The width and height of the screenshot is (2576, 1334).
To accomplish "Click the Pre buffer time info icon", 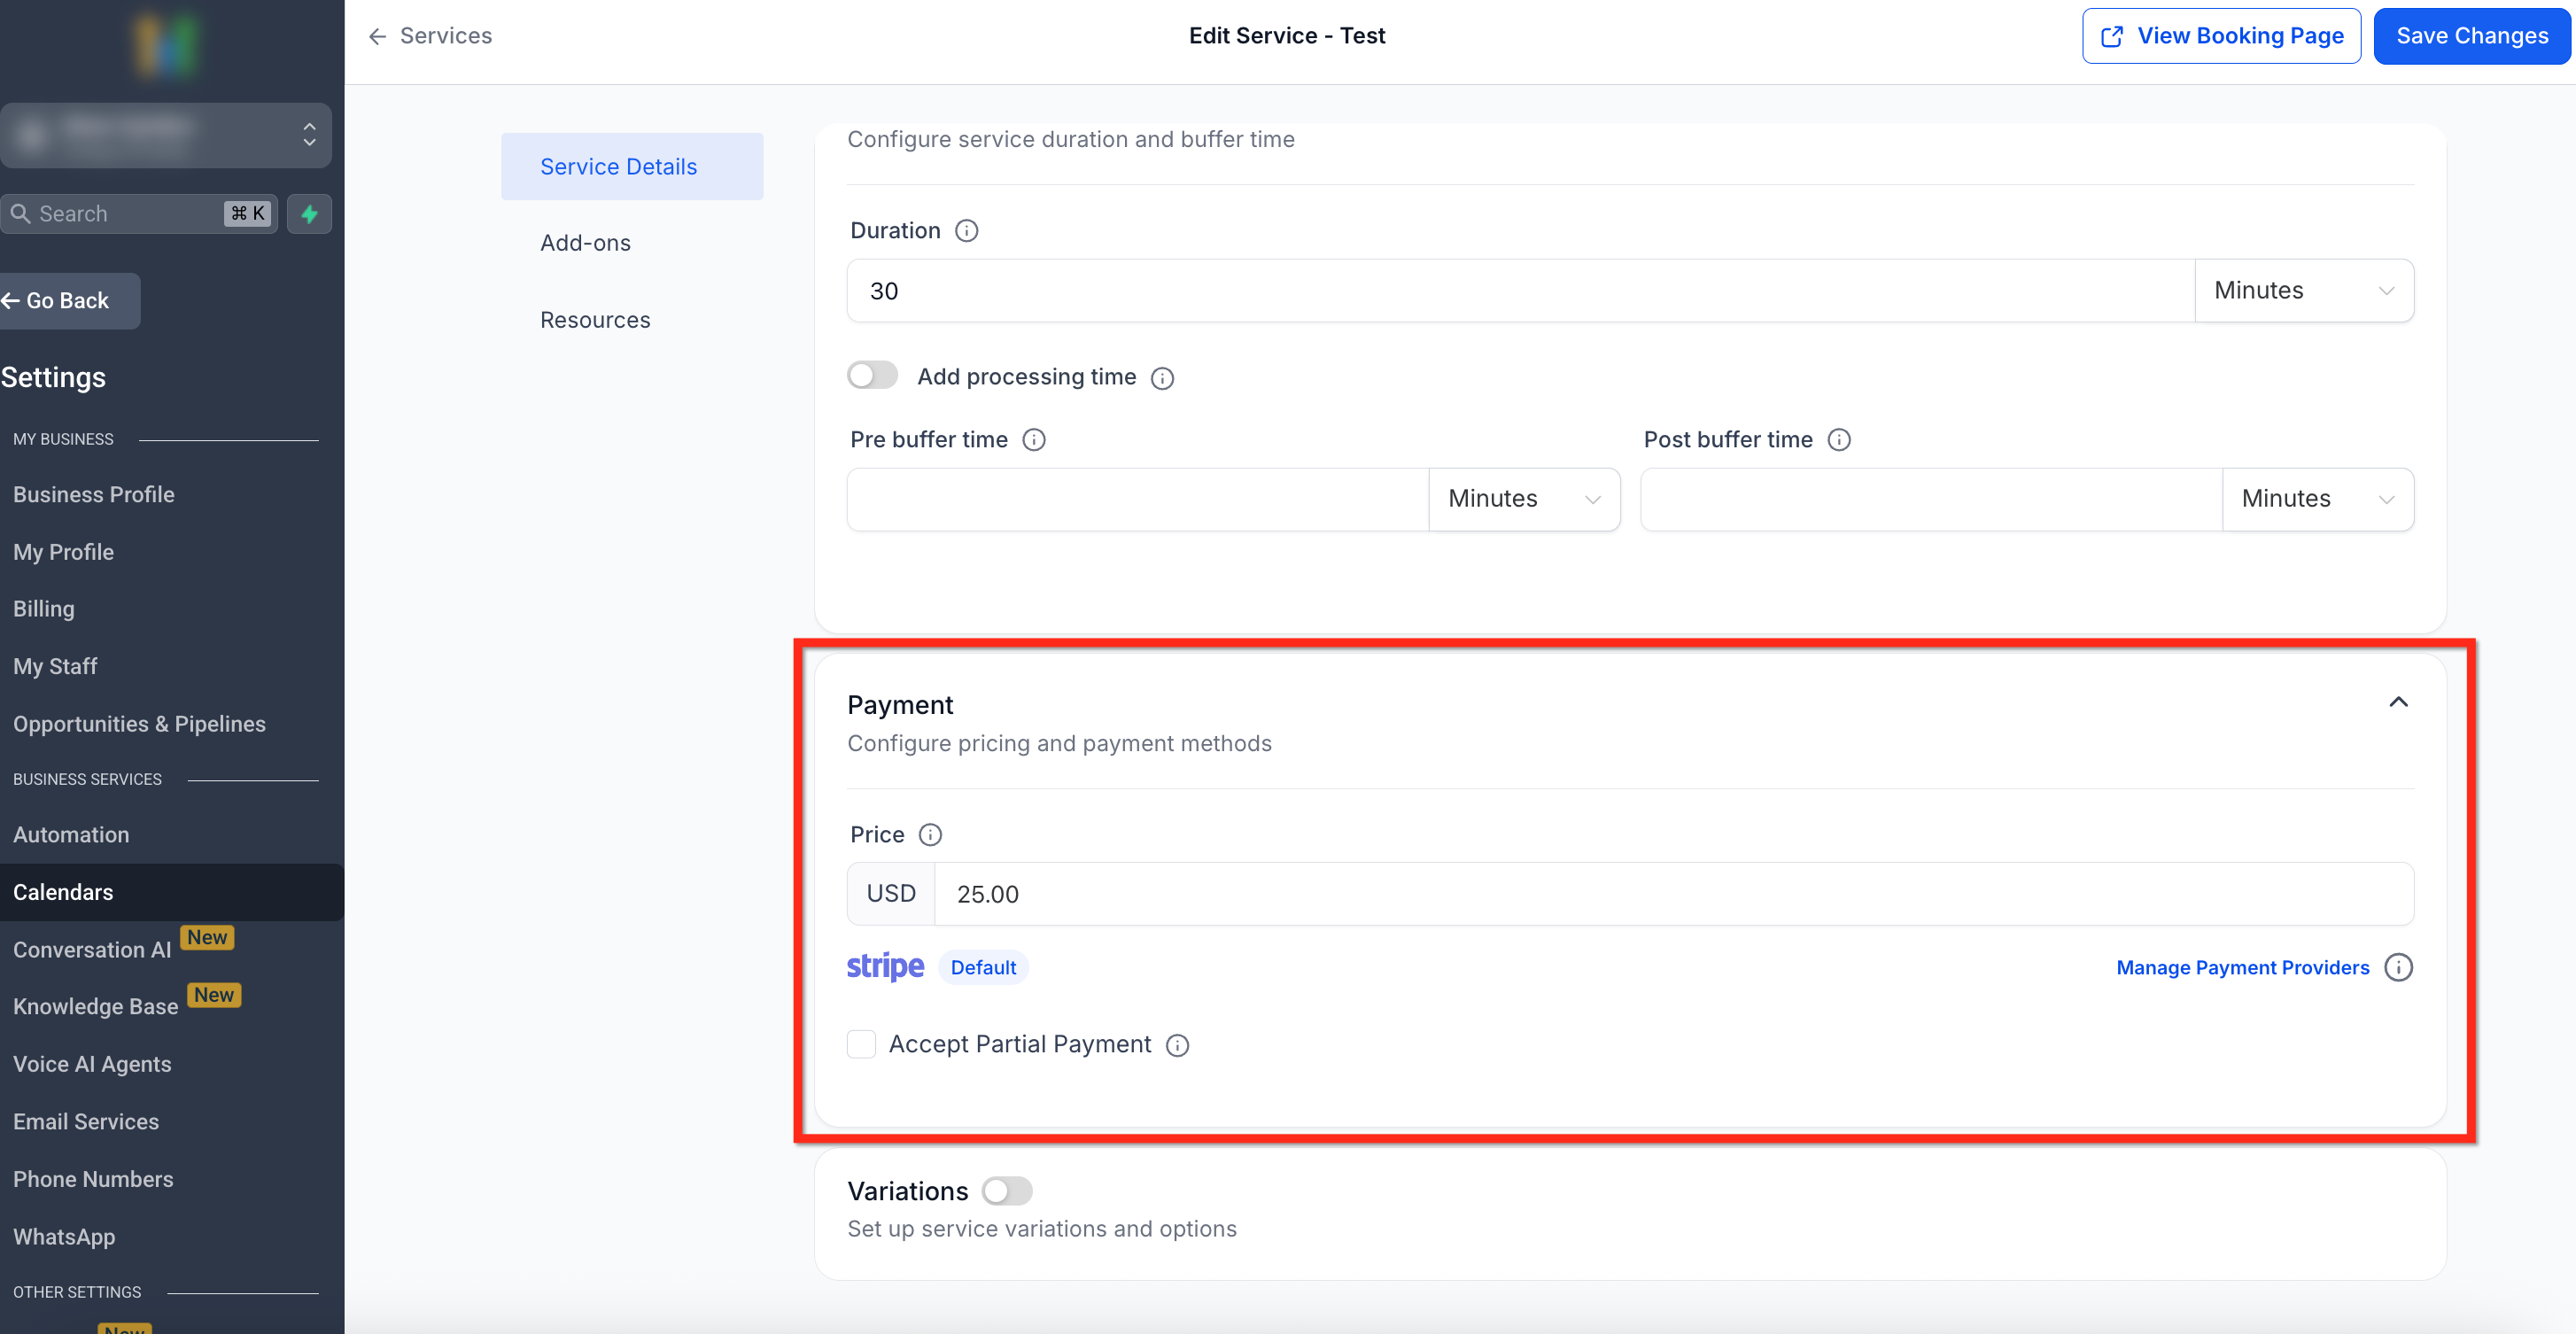I will point(1034,440).
